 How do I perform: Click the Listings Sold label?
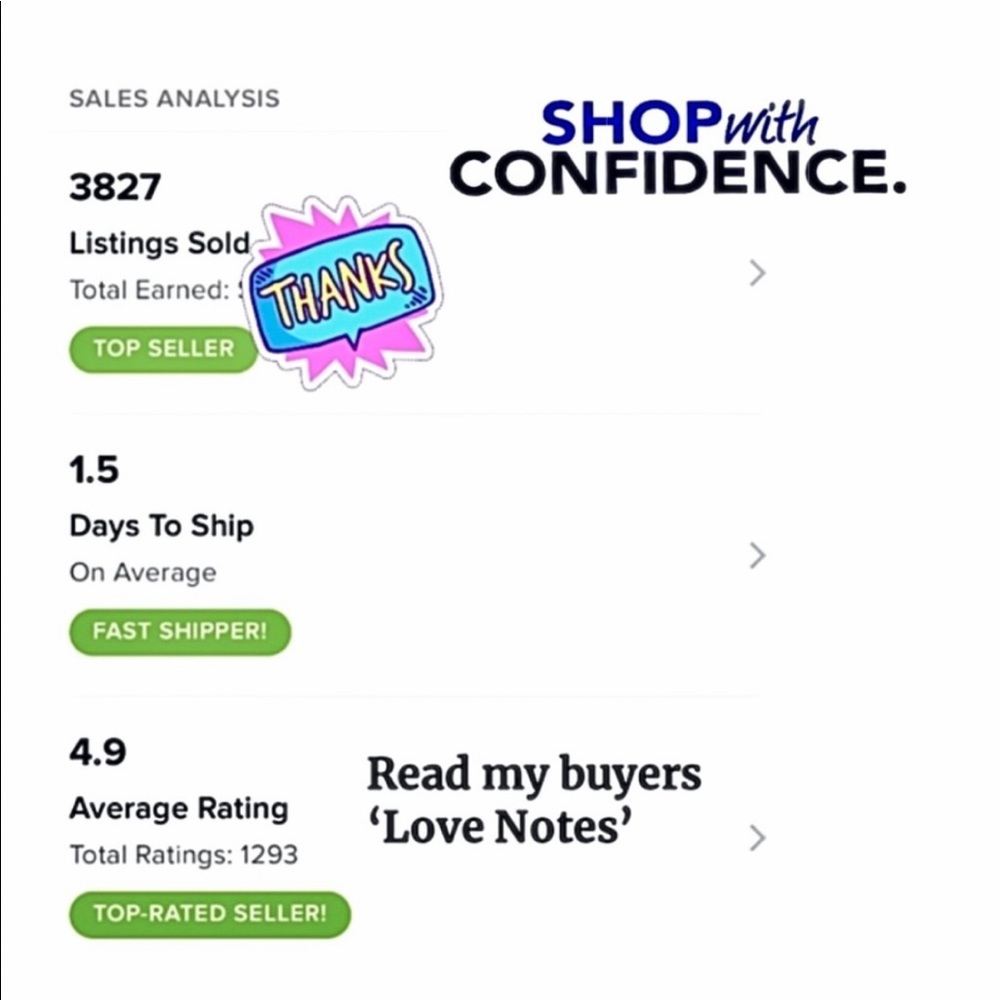point(159,243)
